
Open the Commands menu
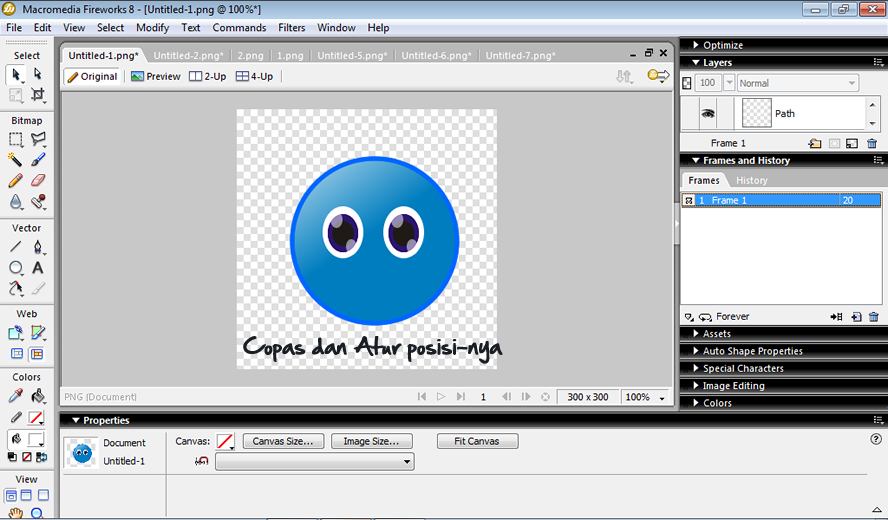pos(239,28)
